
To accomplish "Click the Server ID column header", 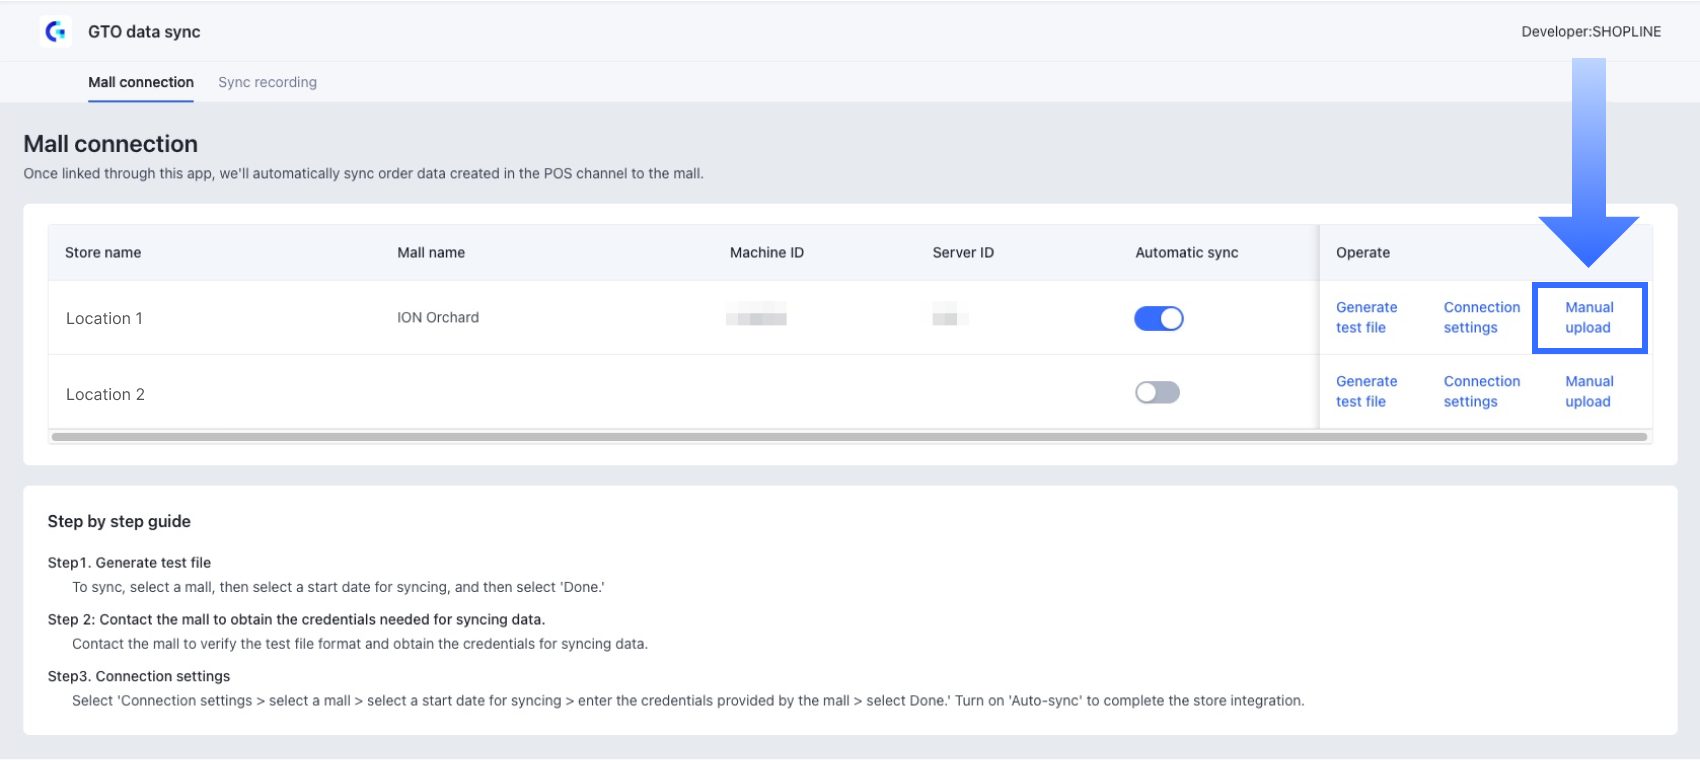I will pos(963,253).
